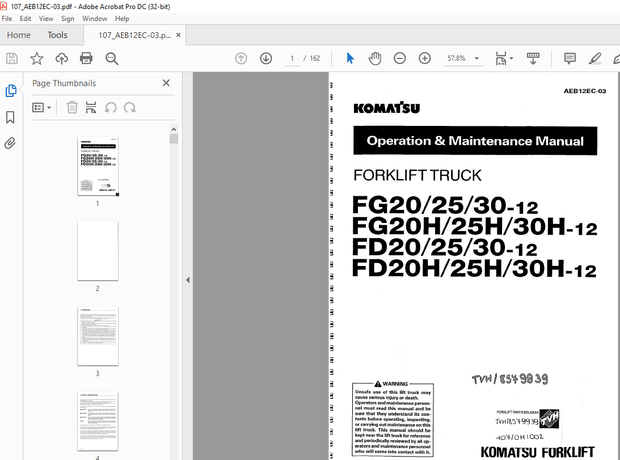Select the arrow Selection tool
This screenshot has height=460, width=620.
350,59
